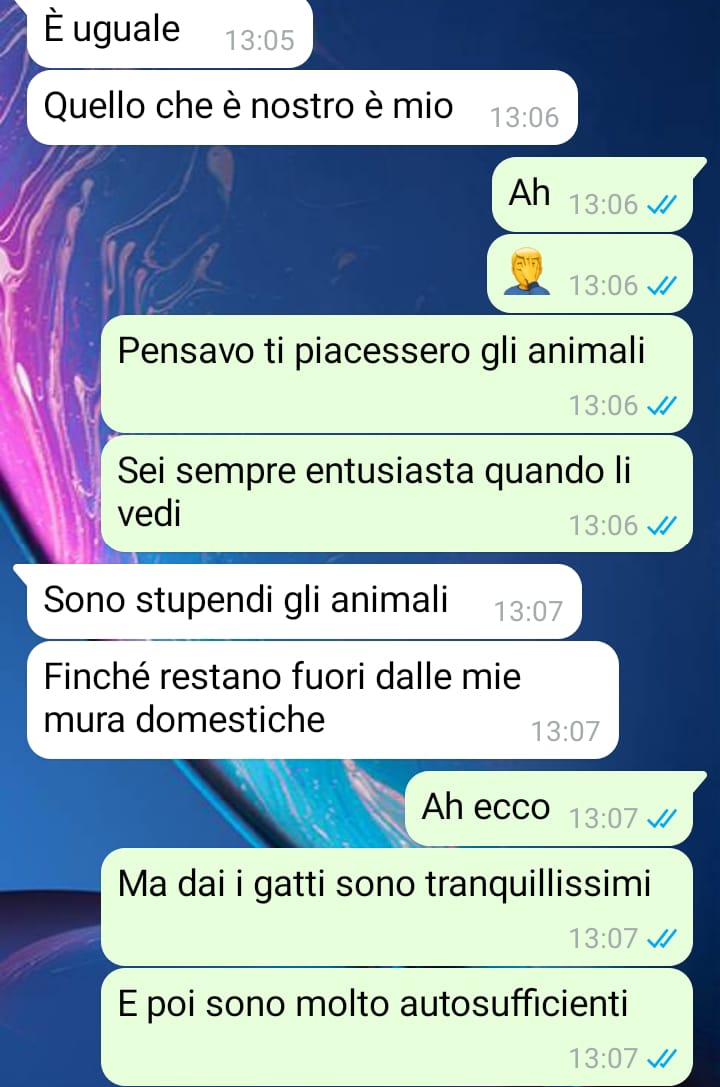Tap read checkmarks on 'Ah ecco' message

tap(661, 819)
